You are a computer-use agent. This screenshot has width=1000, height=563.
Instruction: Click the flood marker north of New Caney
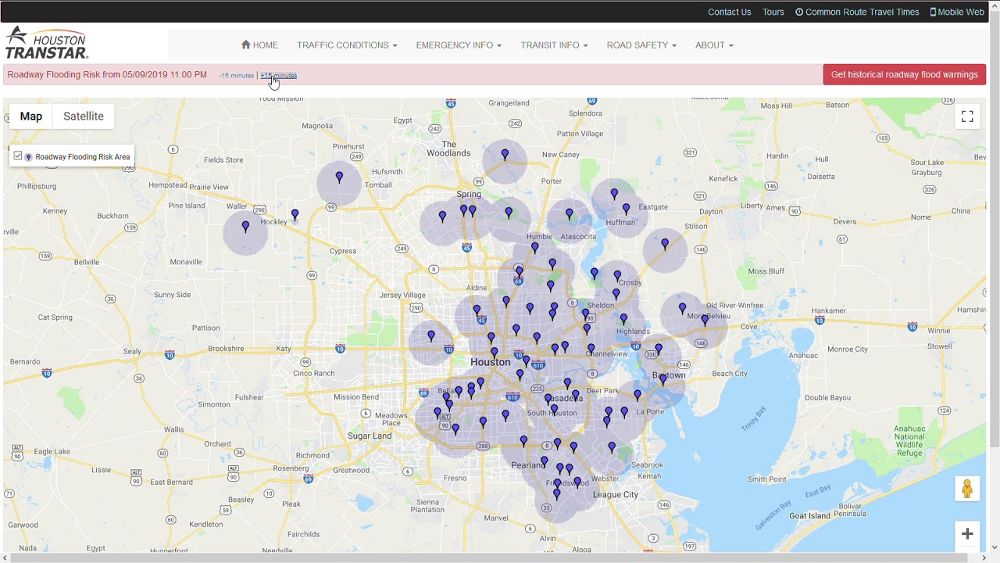pyautogui.click(x=505, y=154)
